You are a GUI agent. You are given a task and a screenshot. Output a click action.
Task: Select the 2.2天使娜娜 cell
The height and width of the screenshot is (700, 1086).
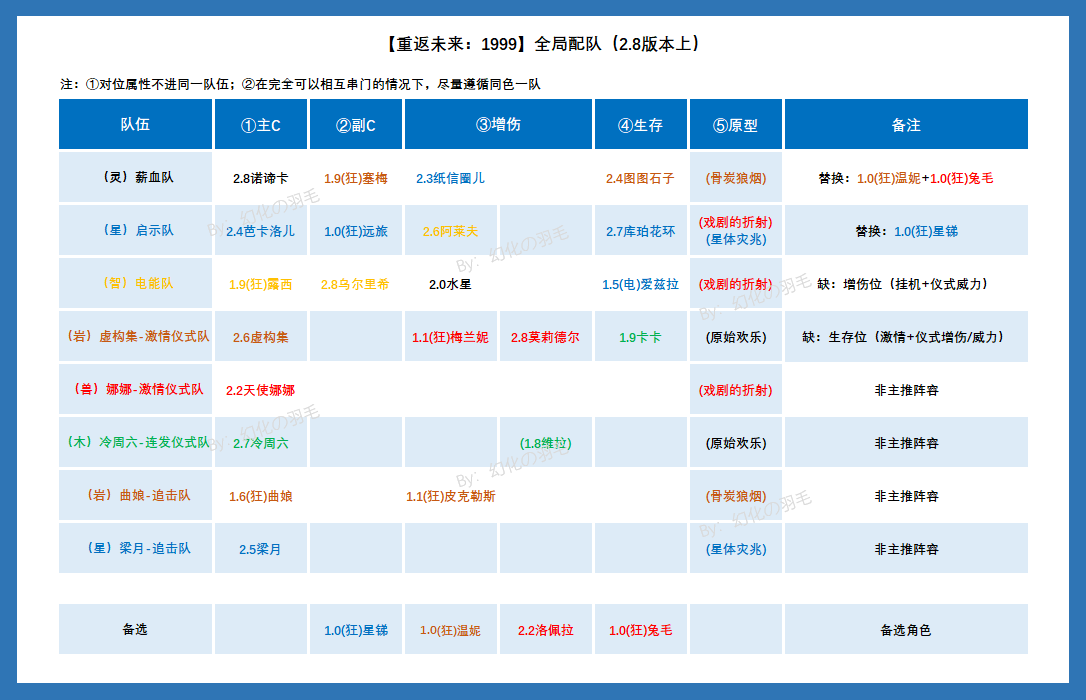pyautogui.click(x=260, y=390)
